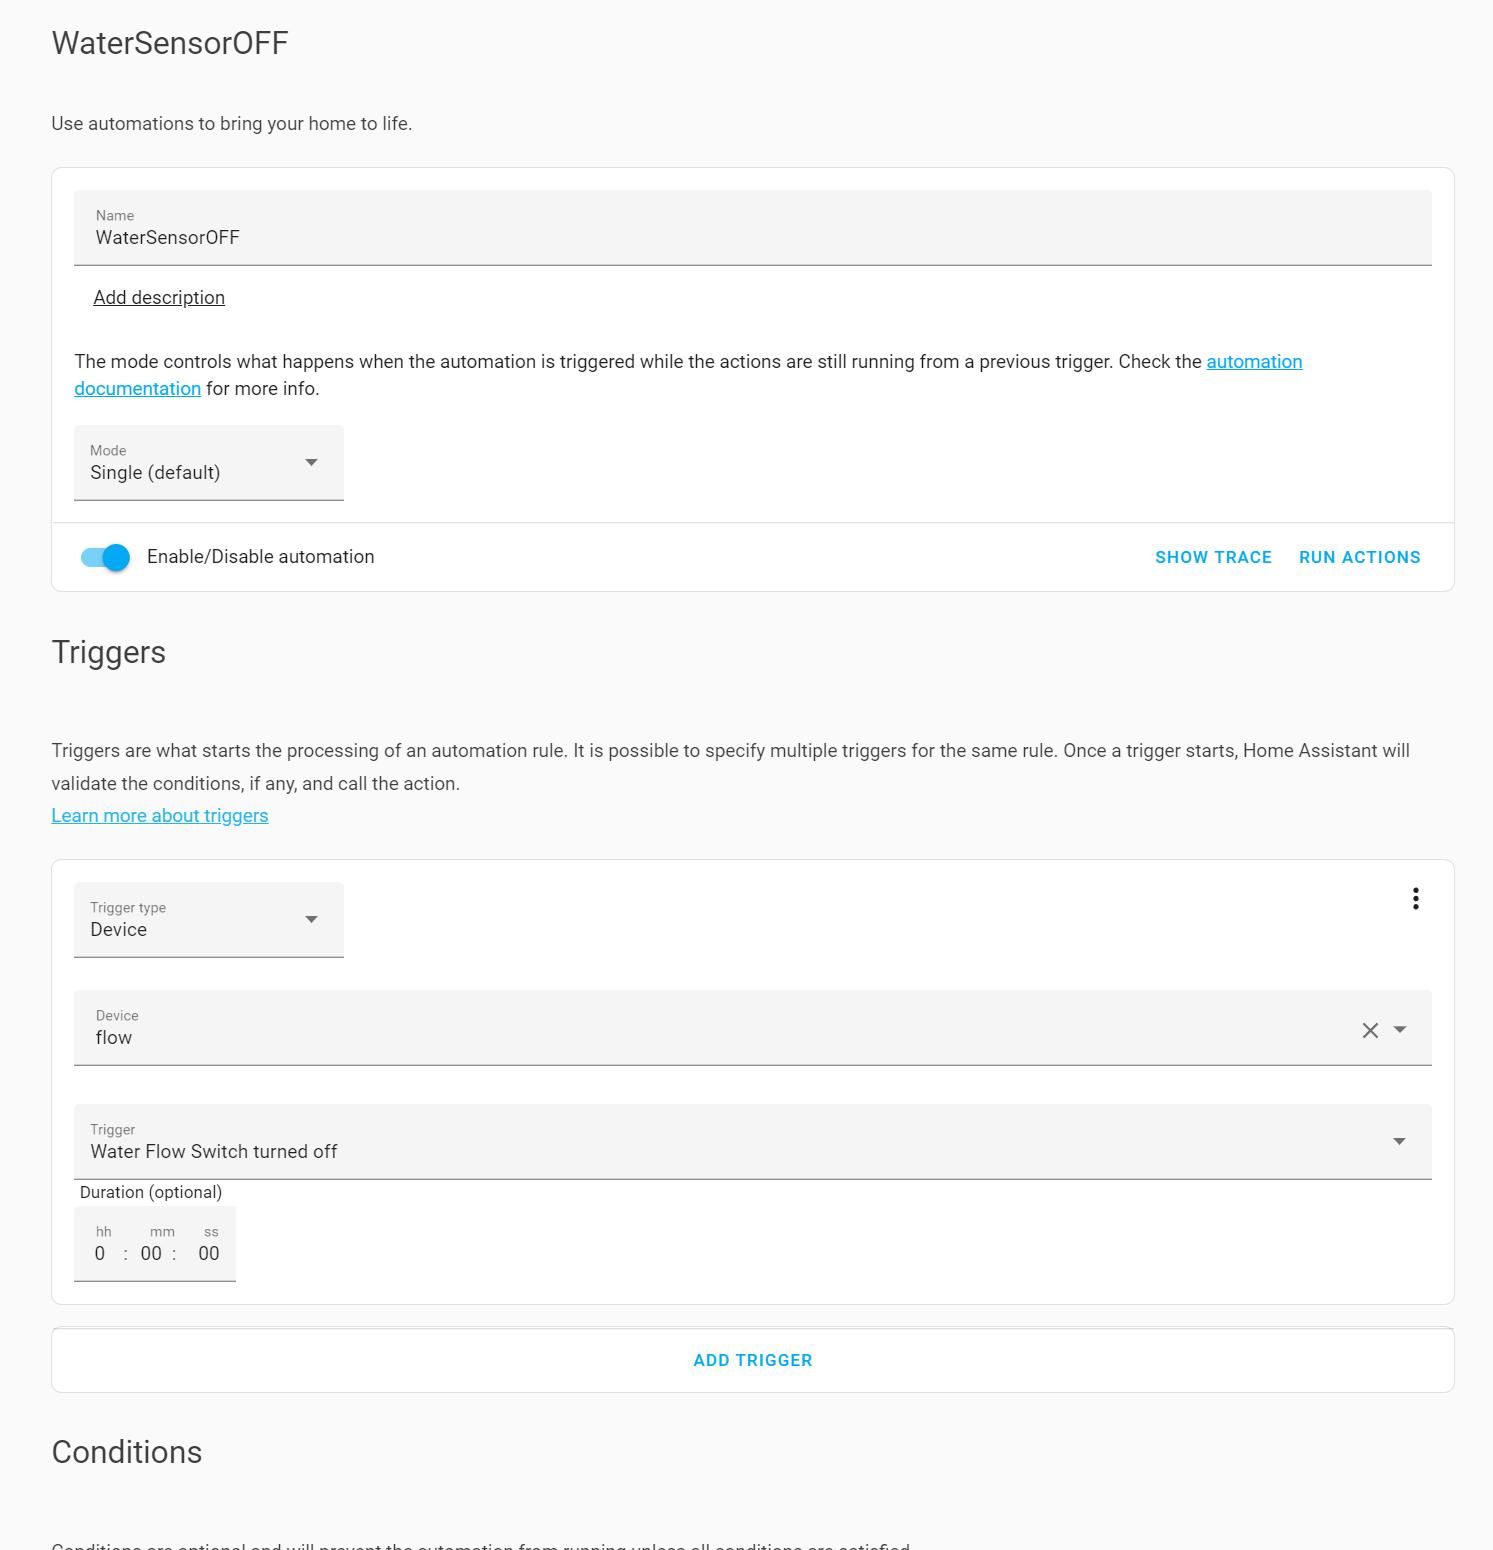Screen dimensions: 1493x1550
Task: Clear the selected device 'flow'
Action: point(1370,1029)
